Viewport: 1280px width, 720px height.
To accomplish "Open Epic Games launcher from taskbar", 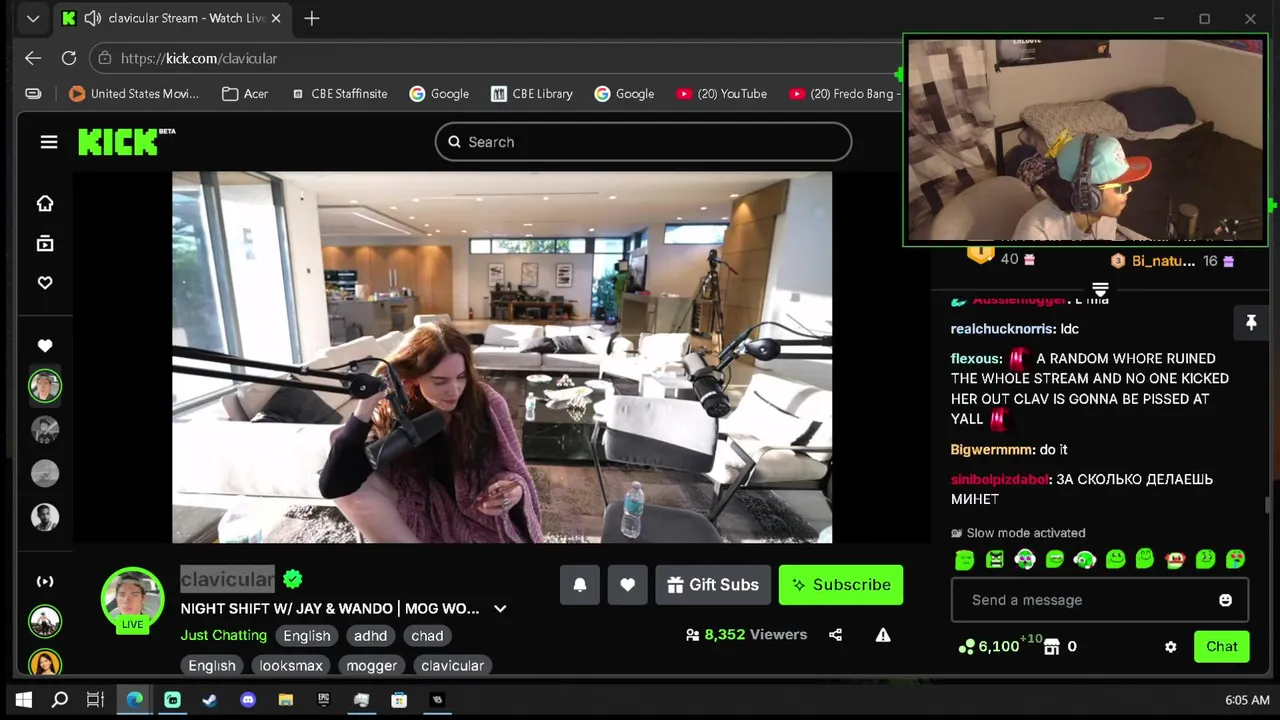I will coord(324,700).
